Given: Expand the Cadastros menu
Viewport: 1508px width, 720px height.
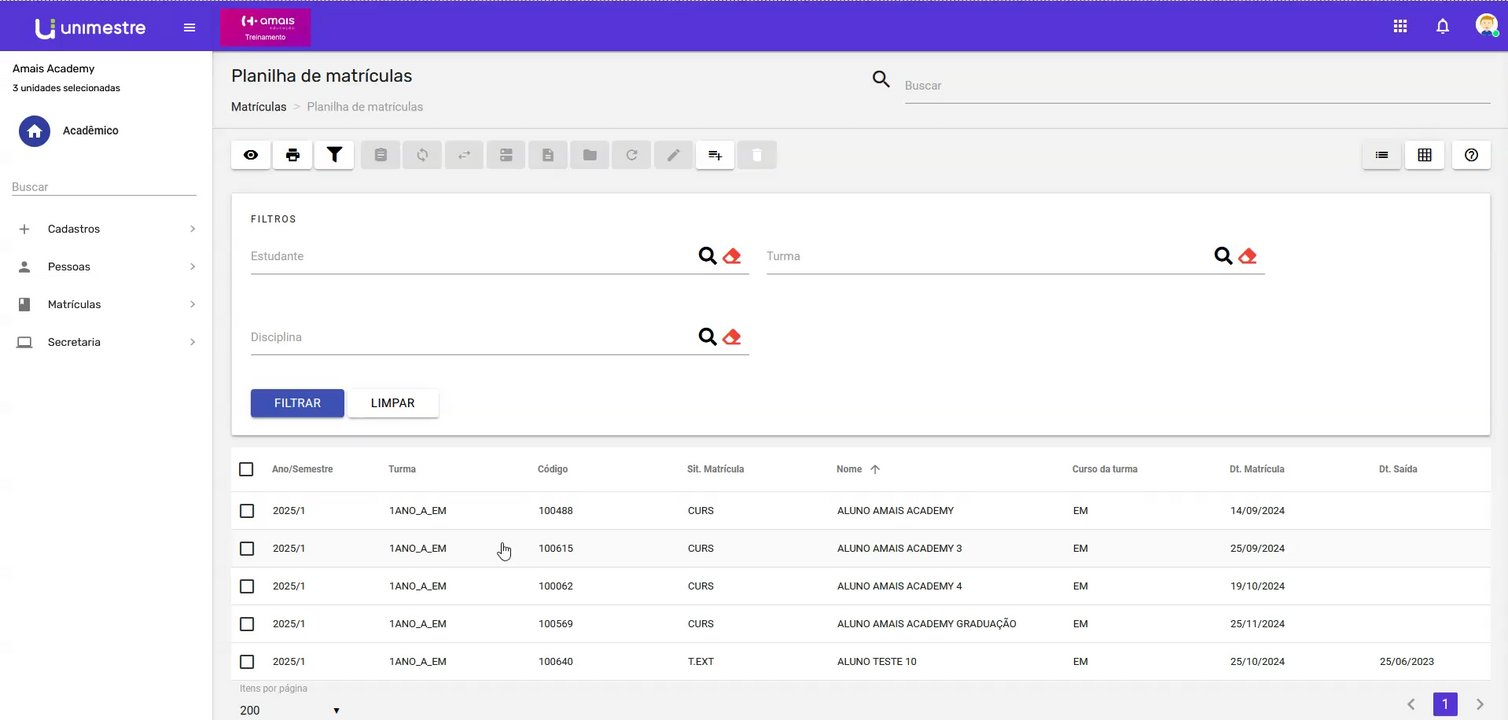Looking at the screenshot, I should [106, 229].
